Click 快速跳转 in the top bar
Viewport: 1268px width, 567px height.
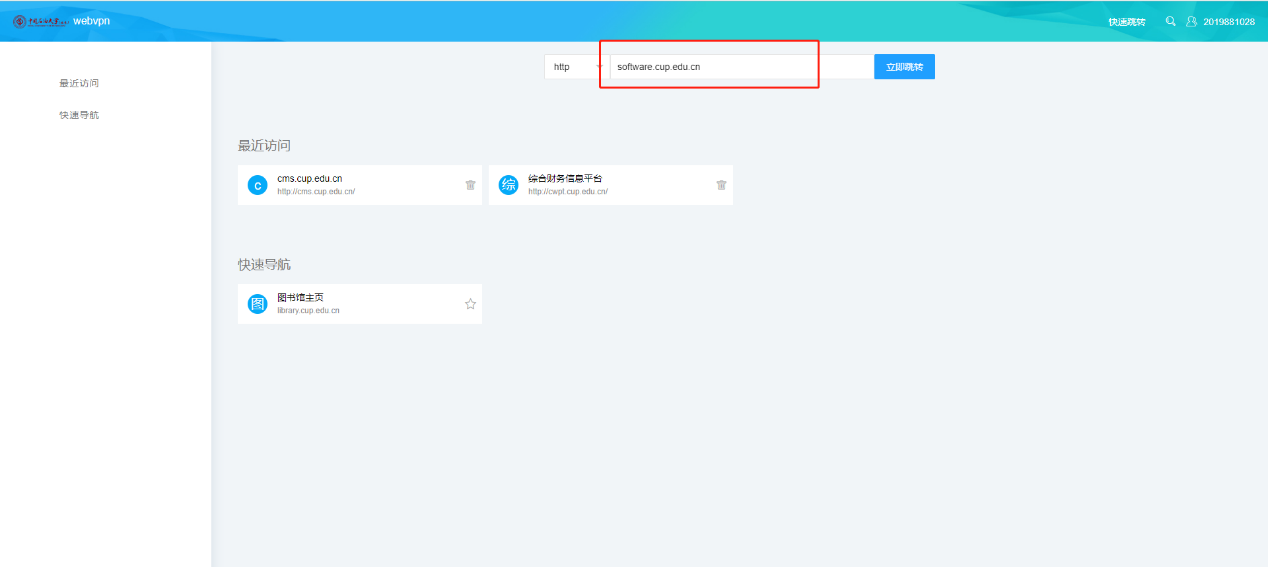pyautogui.click(x=1127, y=21)
